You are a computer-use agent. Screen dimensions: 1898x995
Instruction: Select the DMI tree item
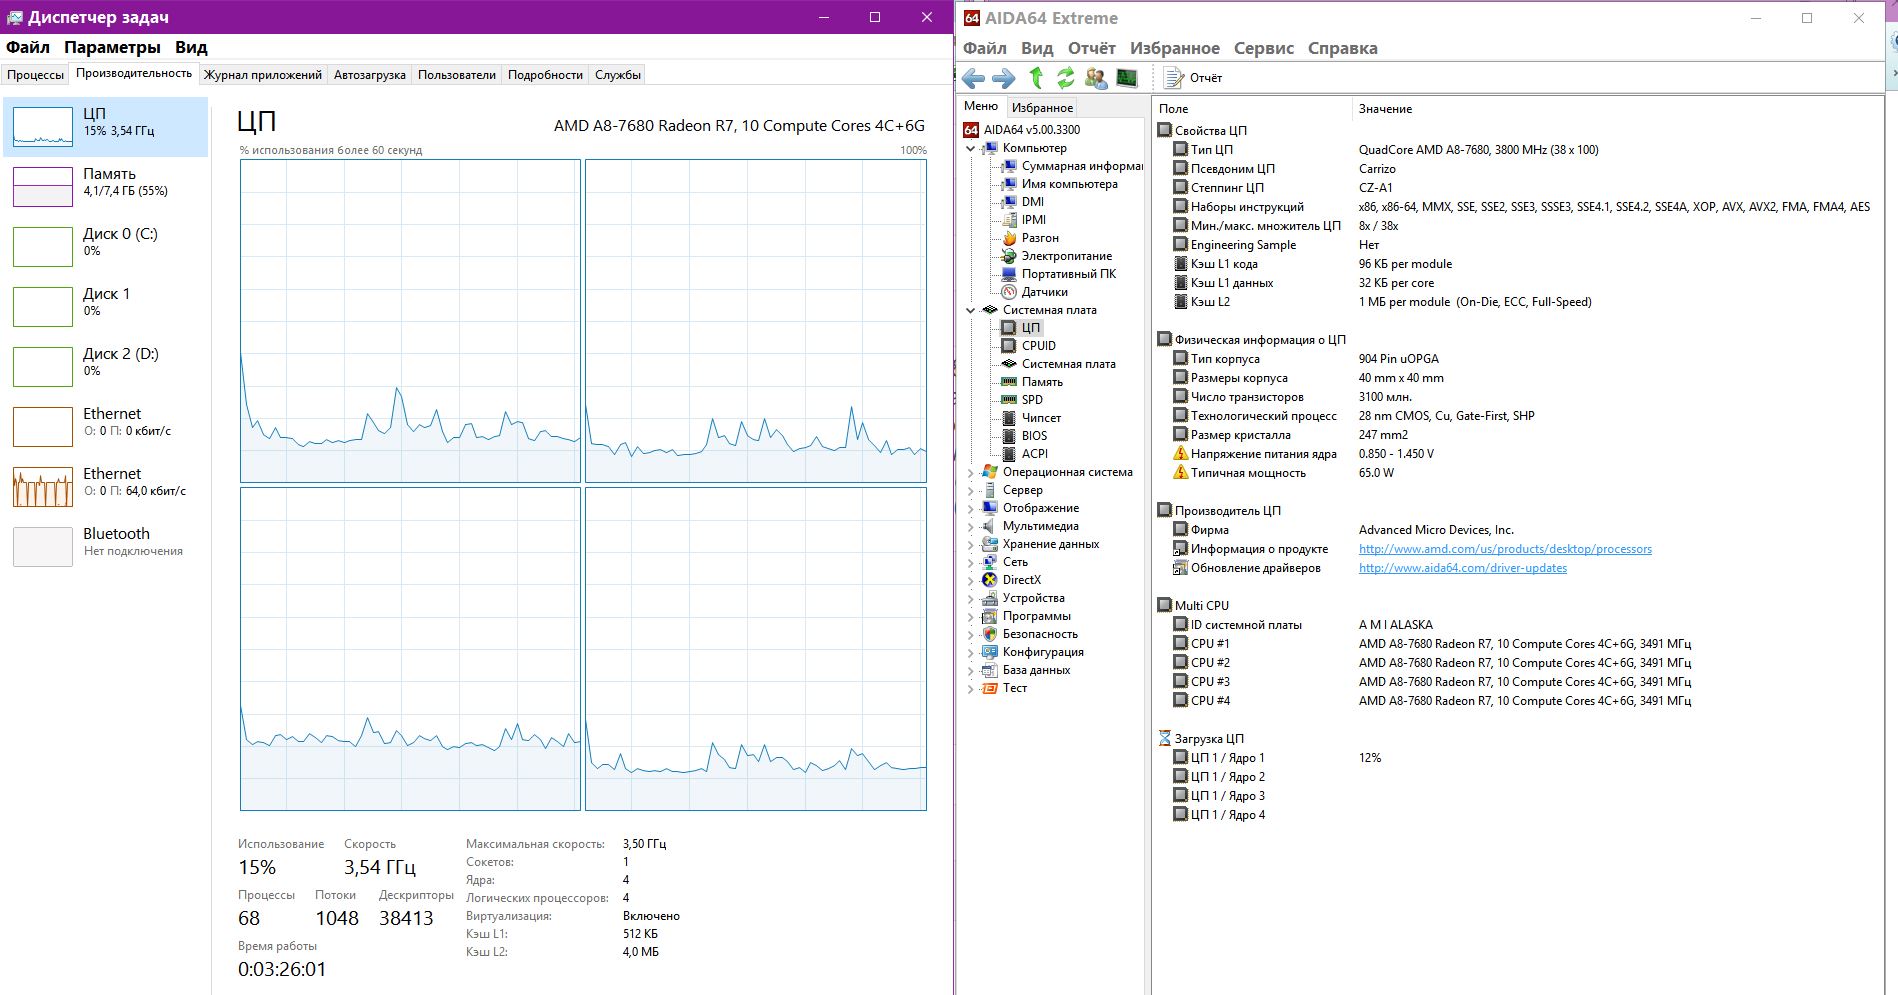click(1023, 202)
